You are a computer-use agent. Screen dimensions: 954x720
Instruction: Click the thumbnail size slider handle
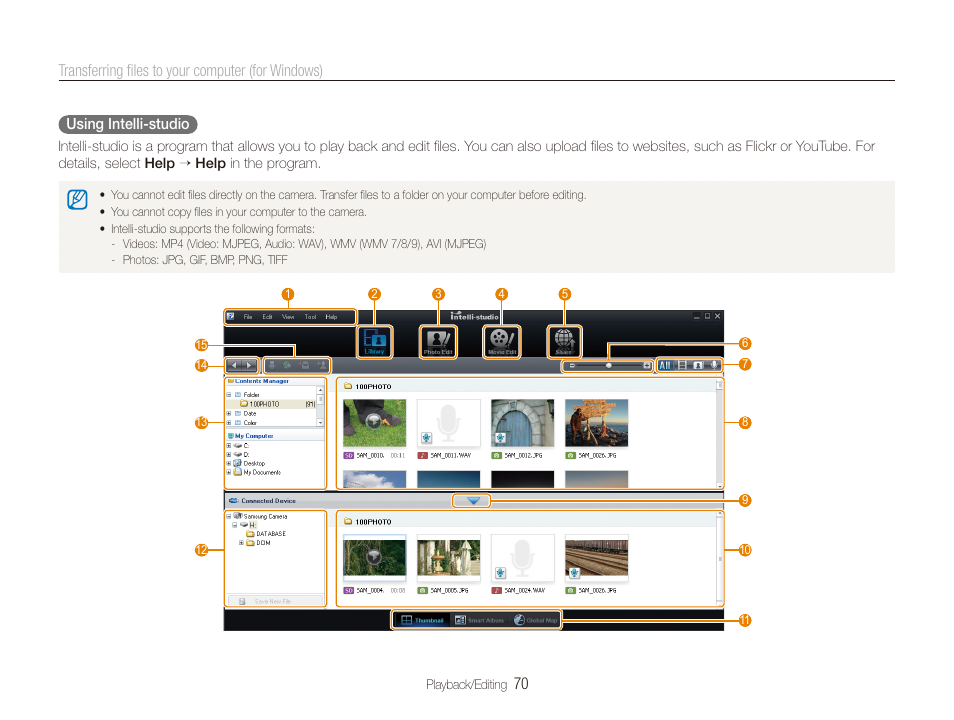[608, 366]
